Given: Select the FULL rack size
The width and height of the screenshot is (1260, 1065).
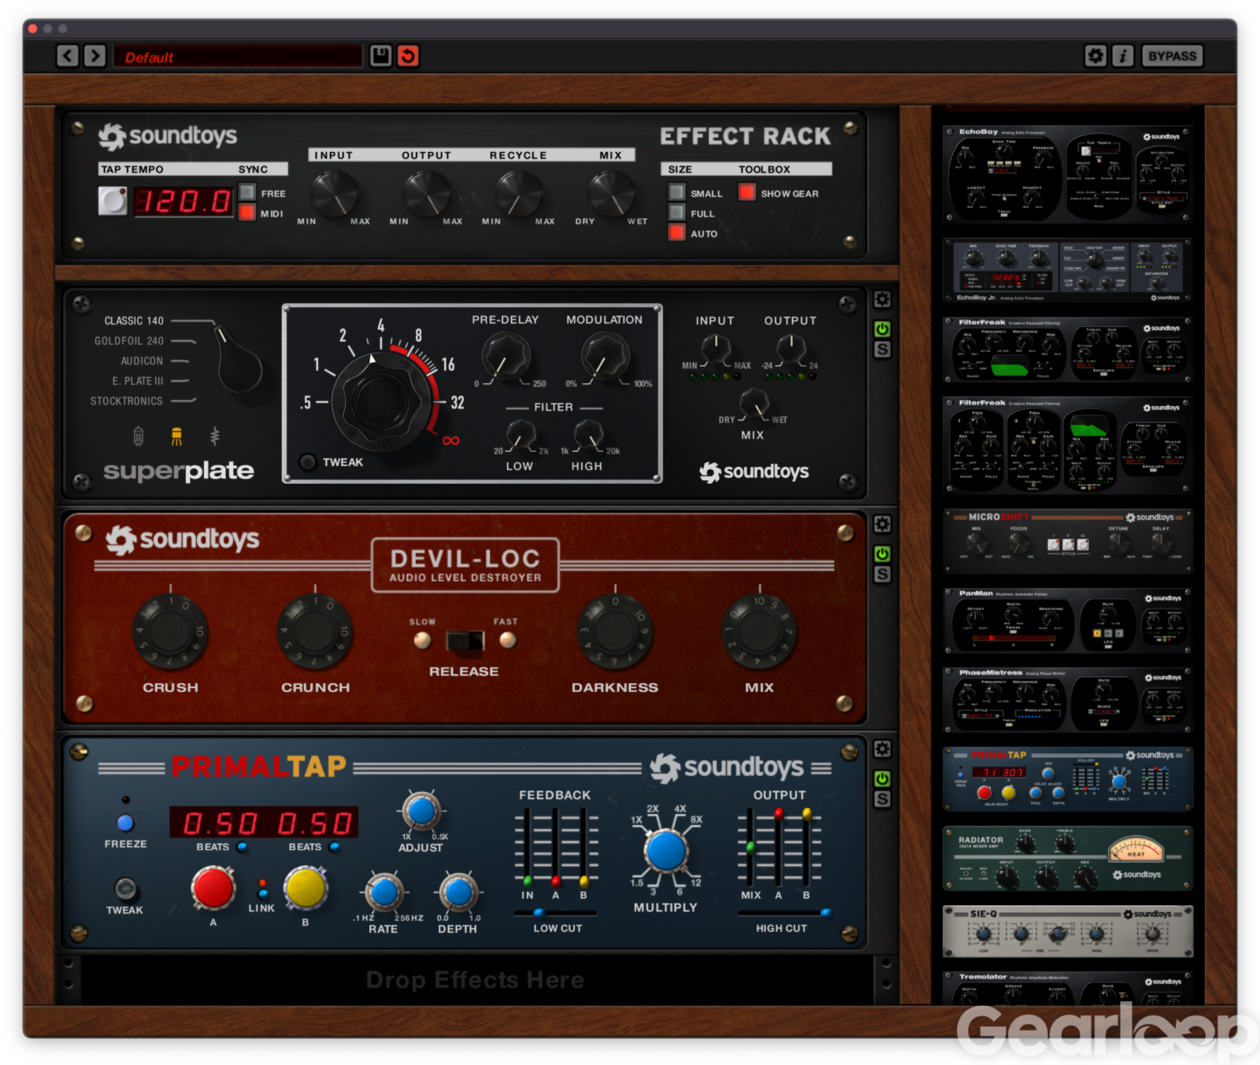Looking at the screenshot, I should [x=677, y=213].
